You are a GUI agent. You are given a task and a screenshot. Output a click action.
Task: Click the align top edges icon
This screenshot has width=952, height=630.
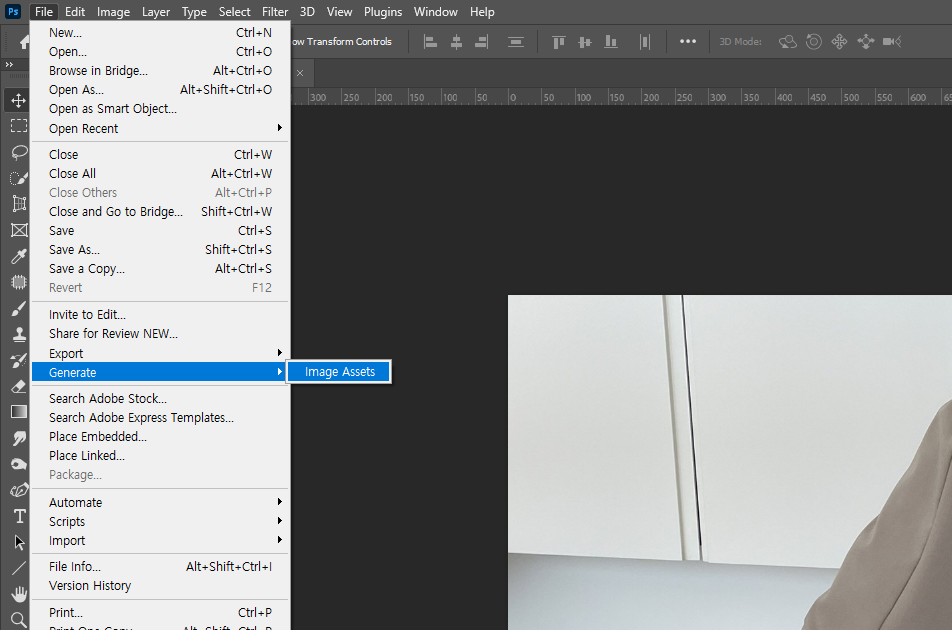pyautogui.click(x=559, y=42)
